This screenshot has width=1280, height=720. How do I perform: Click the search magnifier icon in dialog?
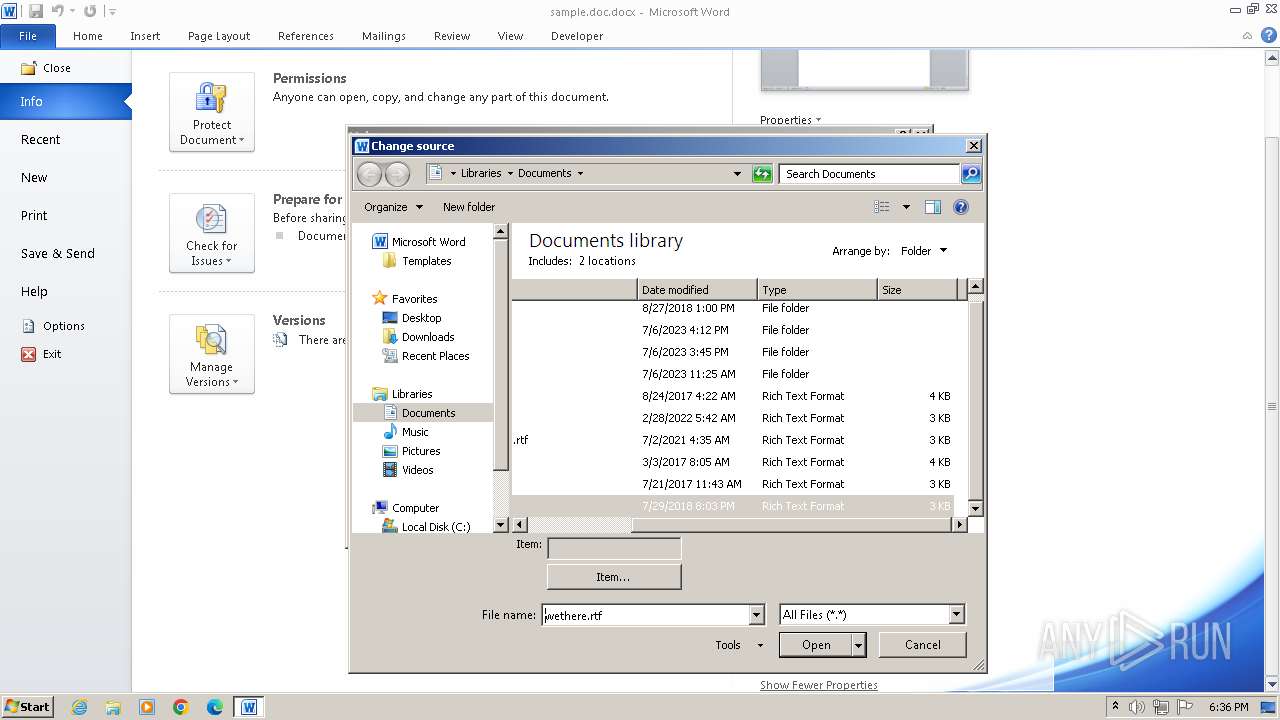[x=970, y=174]
